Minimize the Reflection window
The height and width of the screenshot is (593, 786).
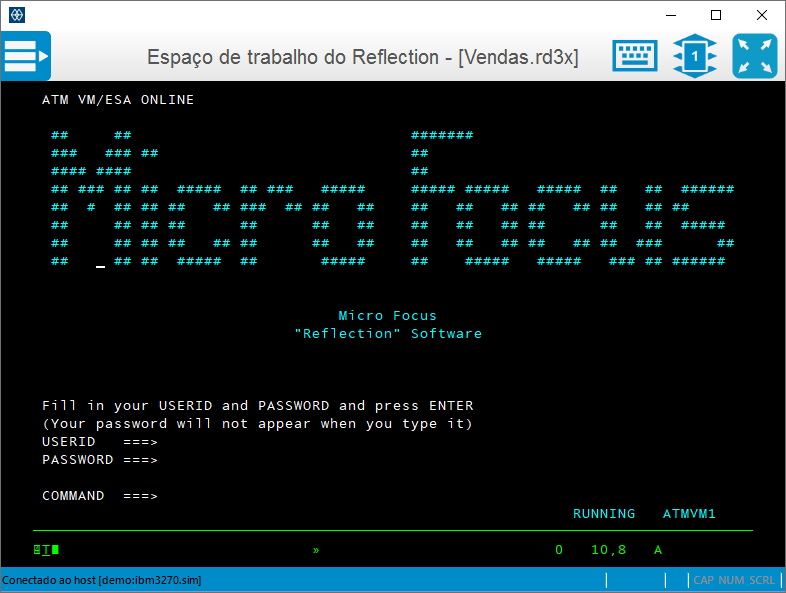(669, 15)
